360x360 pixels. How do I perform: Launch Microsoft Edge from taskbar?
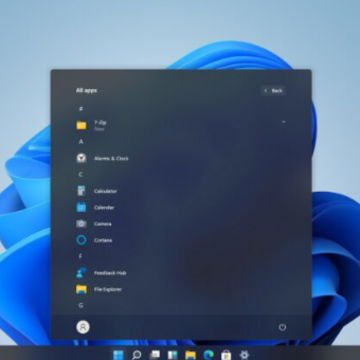[x=208, y=355]
